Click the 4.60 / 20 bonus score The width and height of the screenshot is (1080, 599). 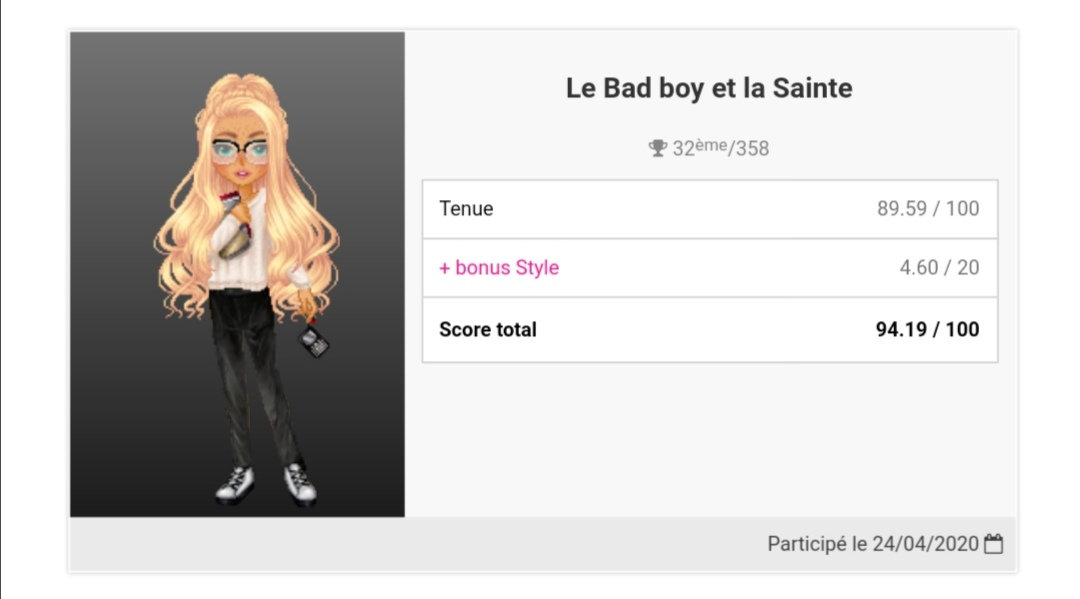939,268
